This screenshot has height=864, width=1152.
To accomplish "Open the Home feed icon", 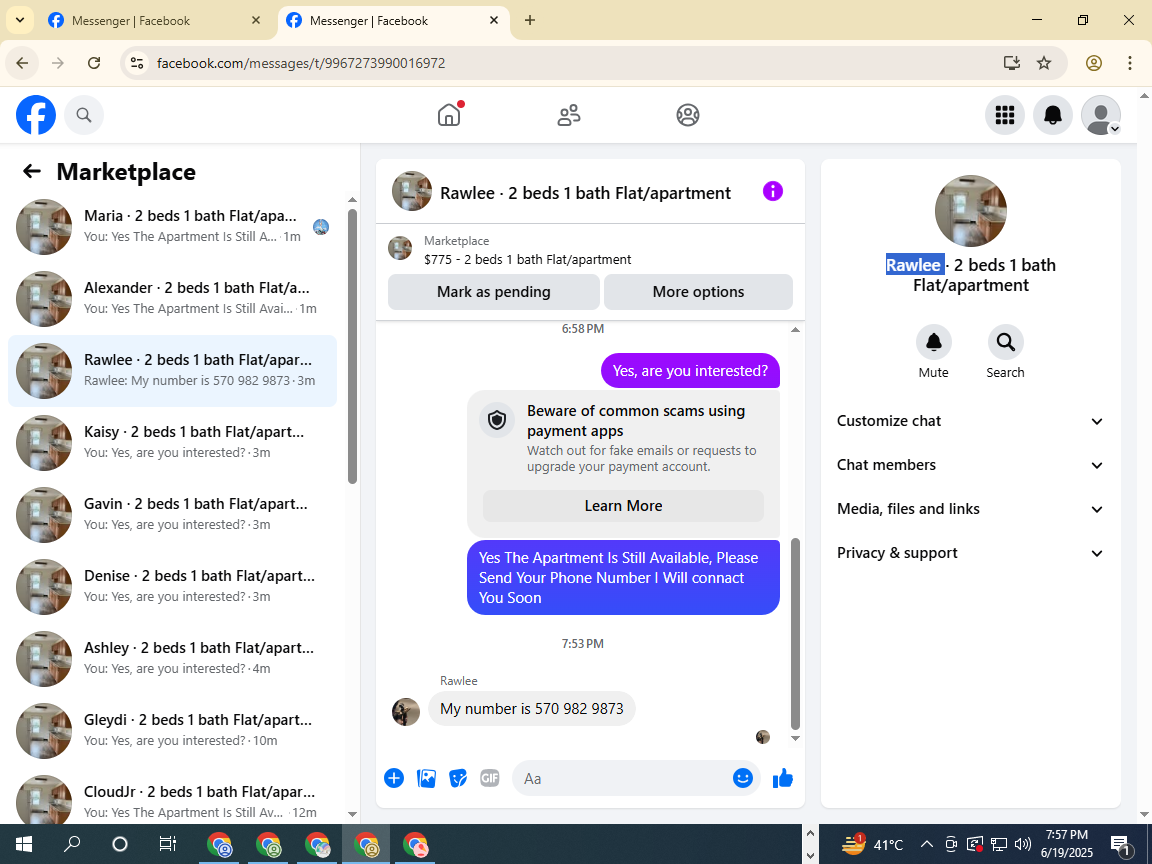I will click(449, 115).
